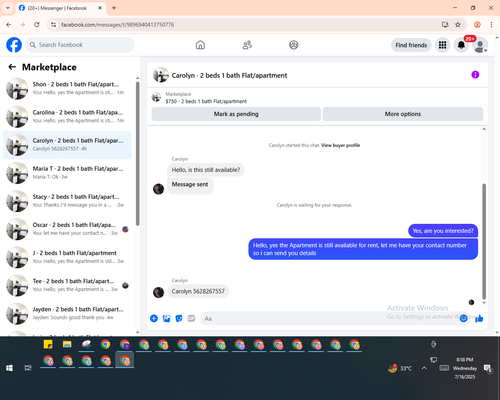500x400 pixels.
Task: Send a thumbs-up like
Action: coord(479,318)
